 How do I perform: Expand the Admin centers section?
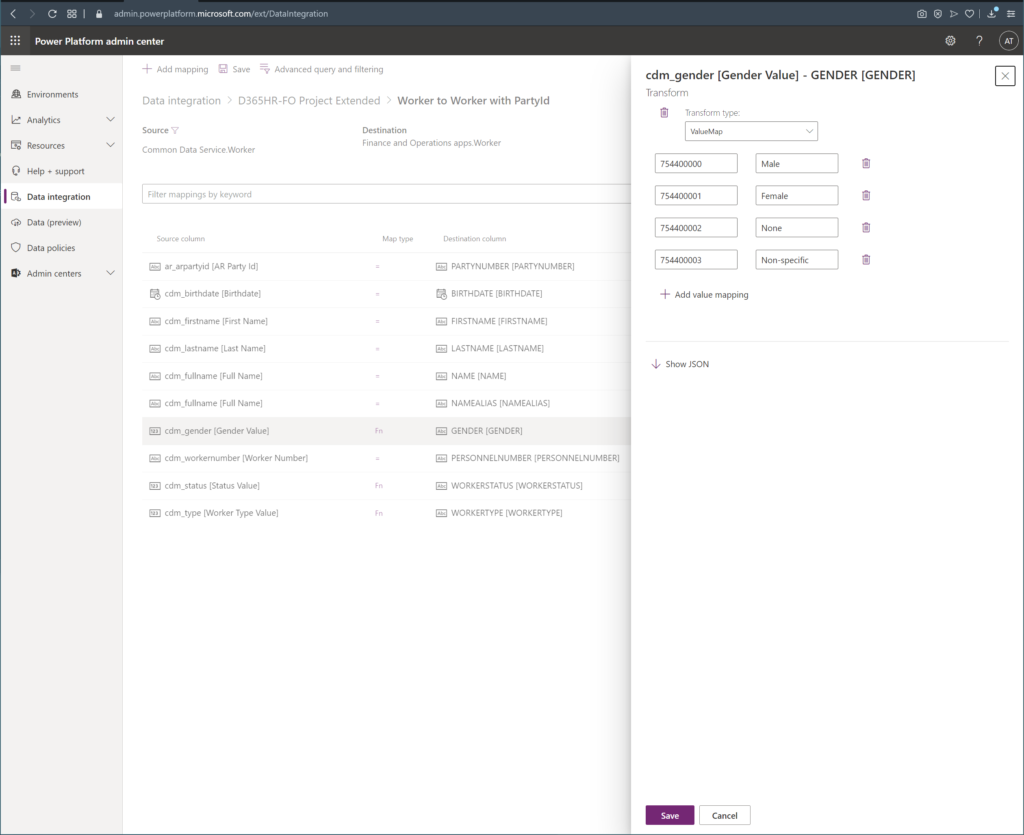(x=110, y=273)
